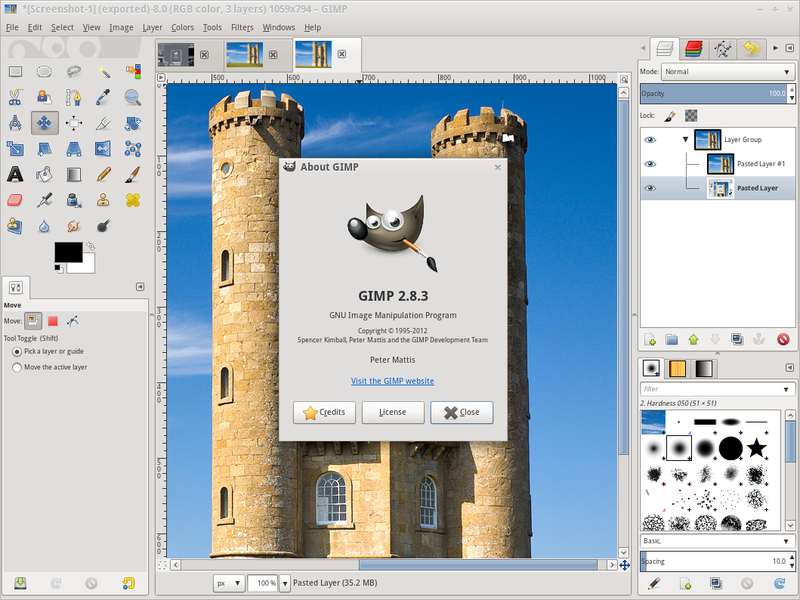Select the Ellipse Select tool
Screen dimensions: 800x600
coord(44,71)
